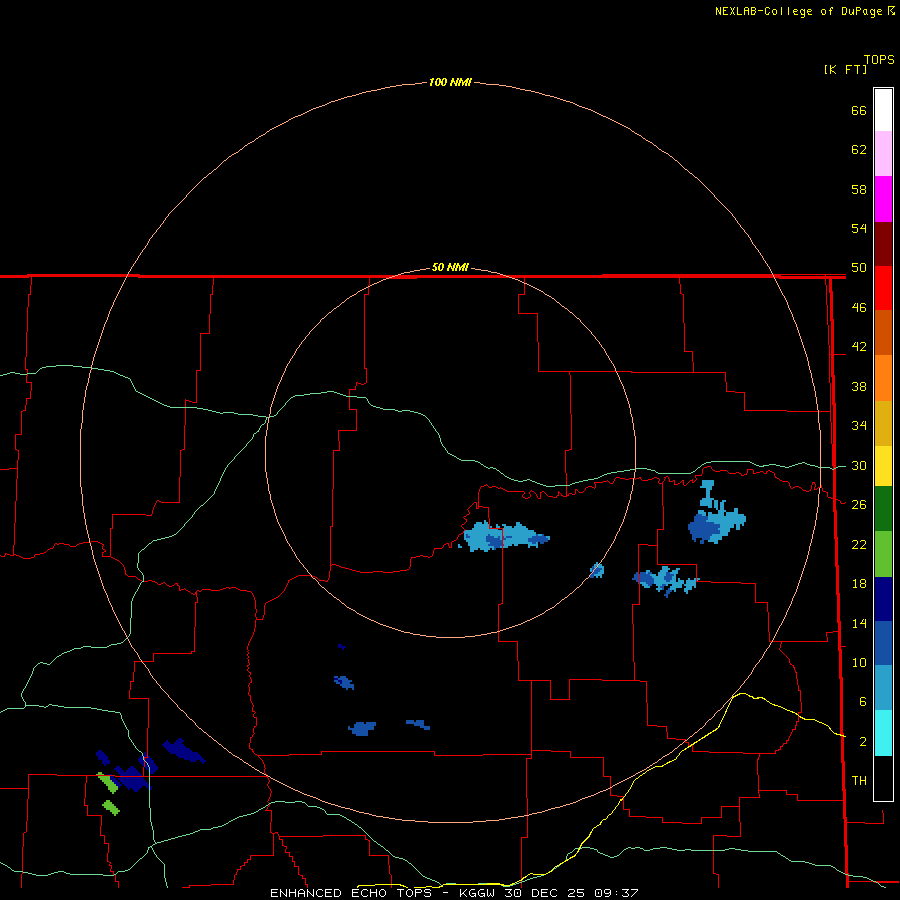The image size is (900, 900).
Task: Select the "42" scale value
Action: 859,347
